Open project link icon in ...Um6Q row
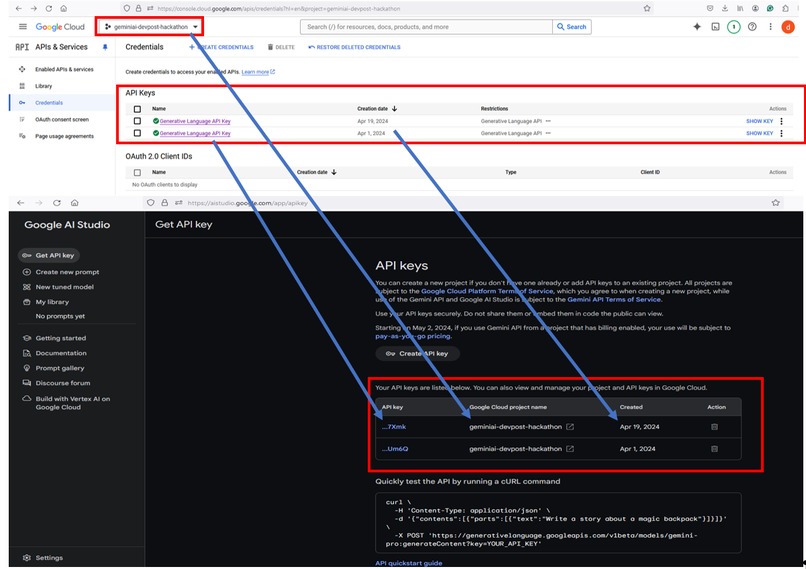Screen dimensions: 806x569 (x=570, y=449)
